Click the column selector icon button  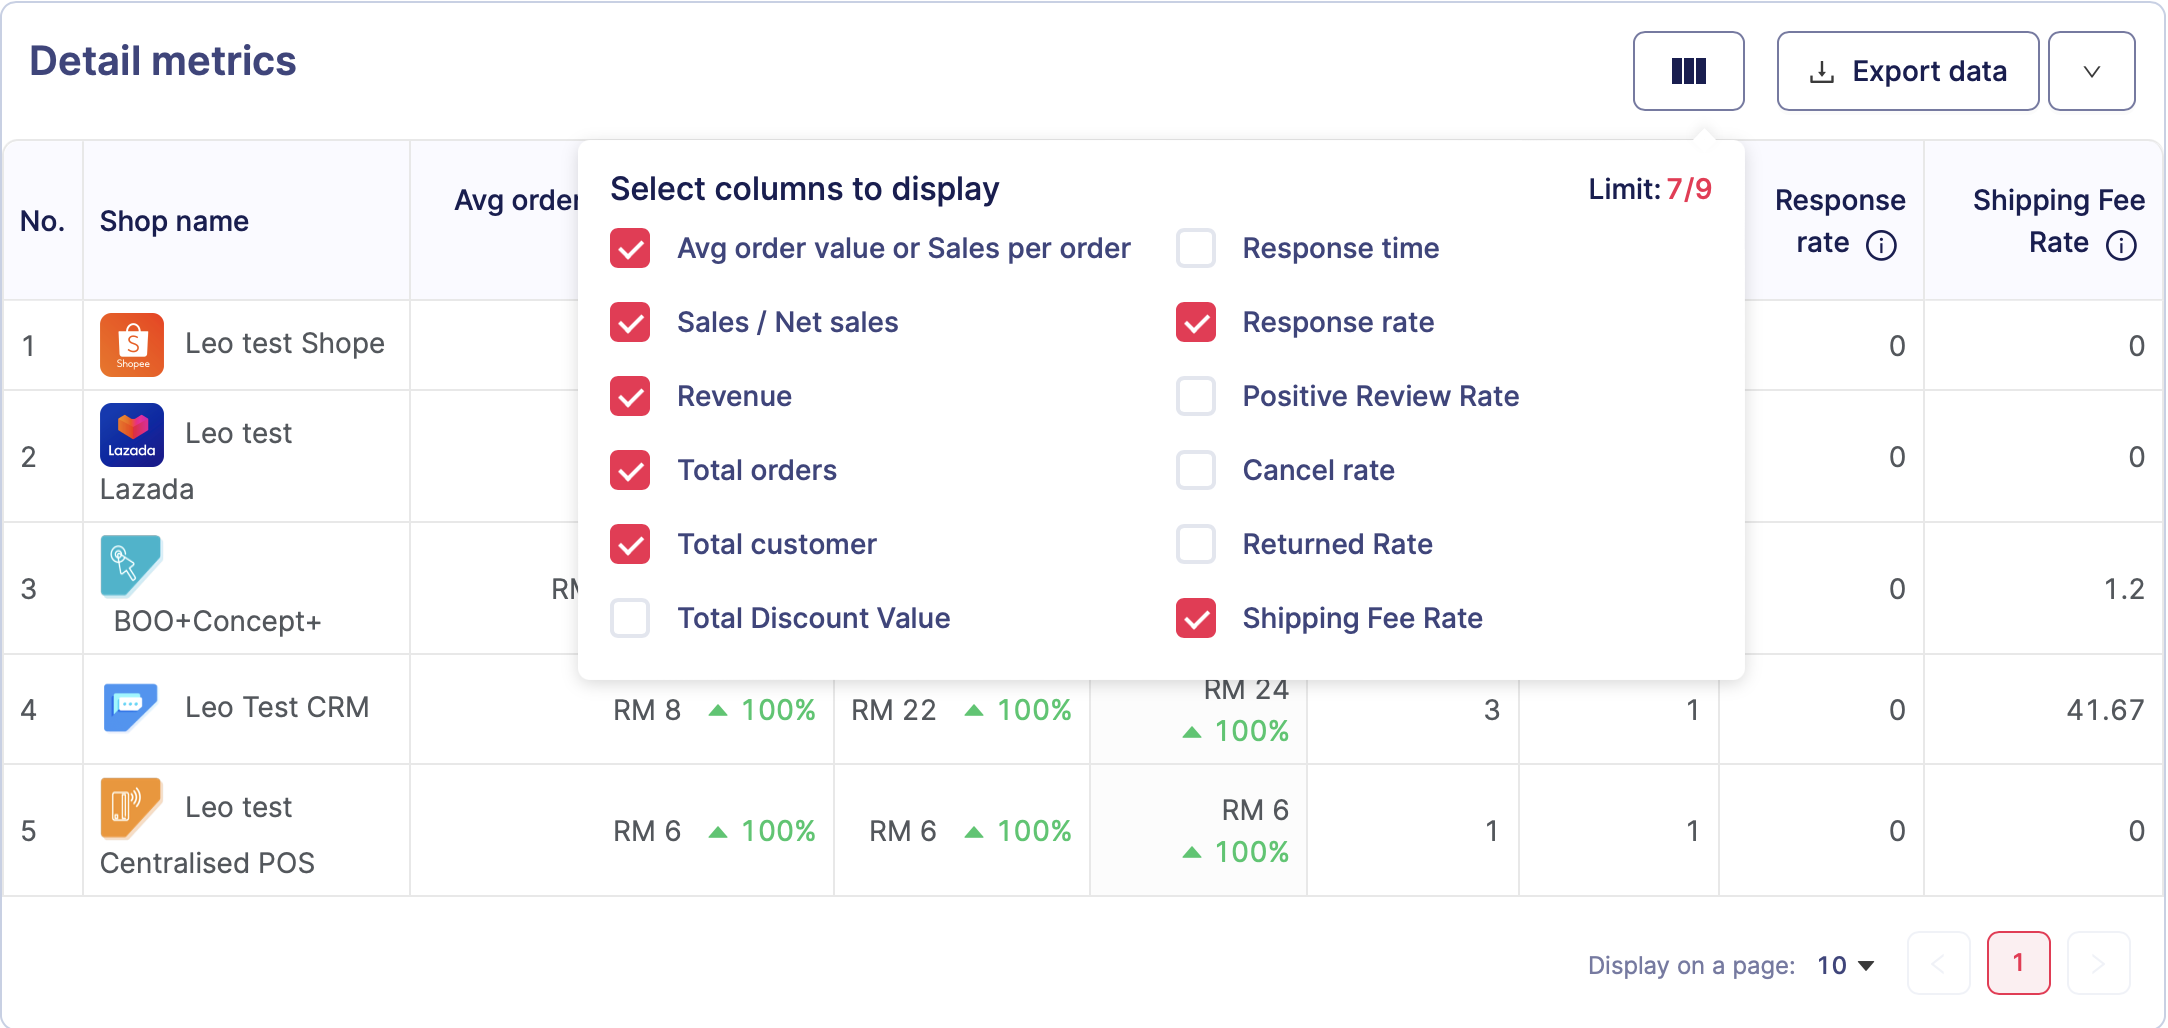click(x=1688, y=71)
